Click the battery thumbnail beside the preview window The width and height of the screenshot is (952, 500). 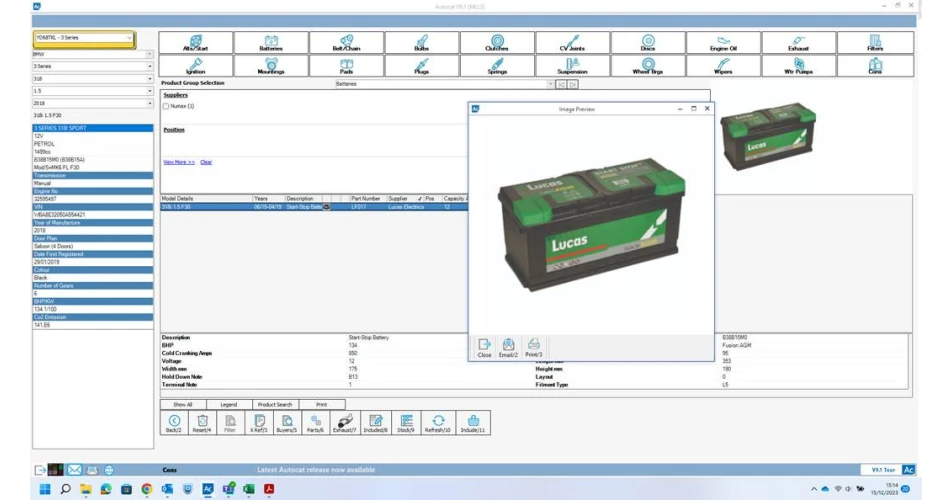click(768, 138)
